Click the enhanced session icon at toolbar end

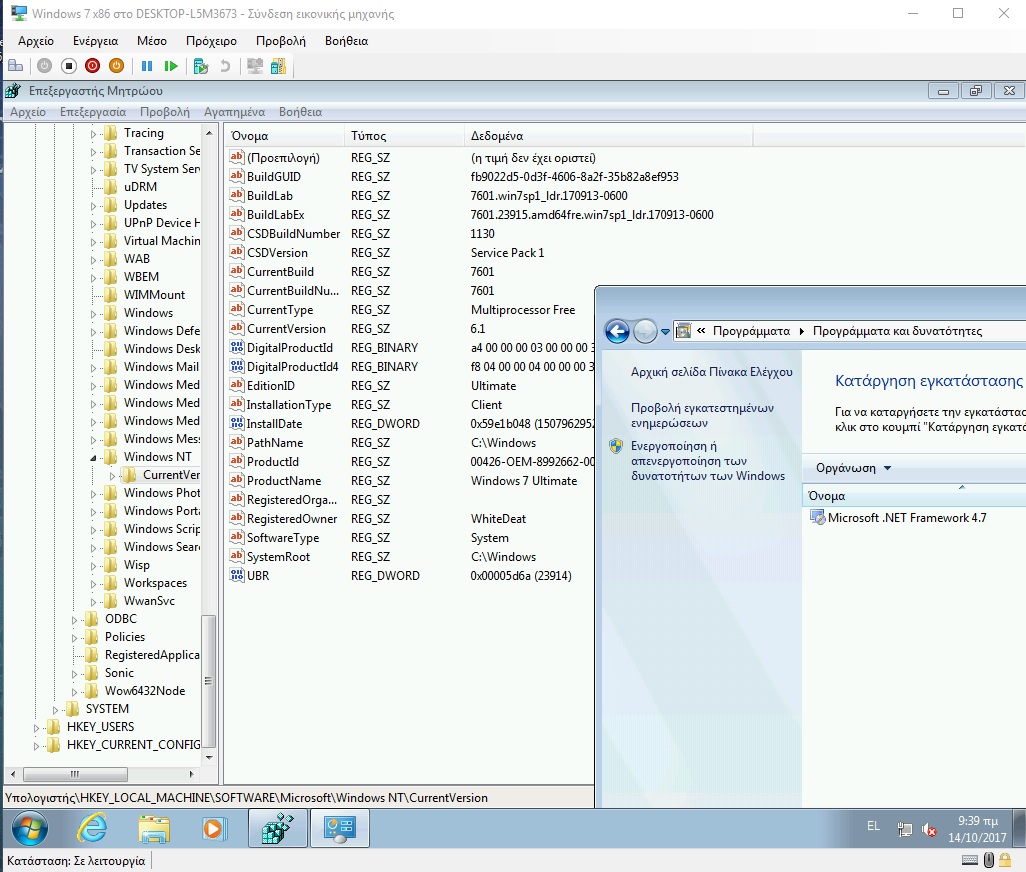click(278, 66)
